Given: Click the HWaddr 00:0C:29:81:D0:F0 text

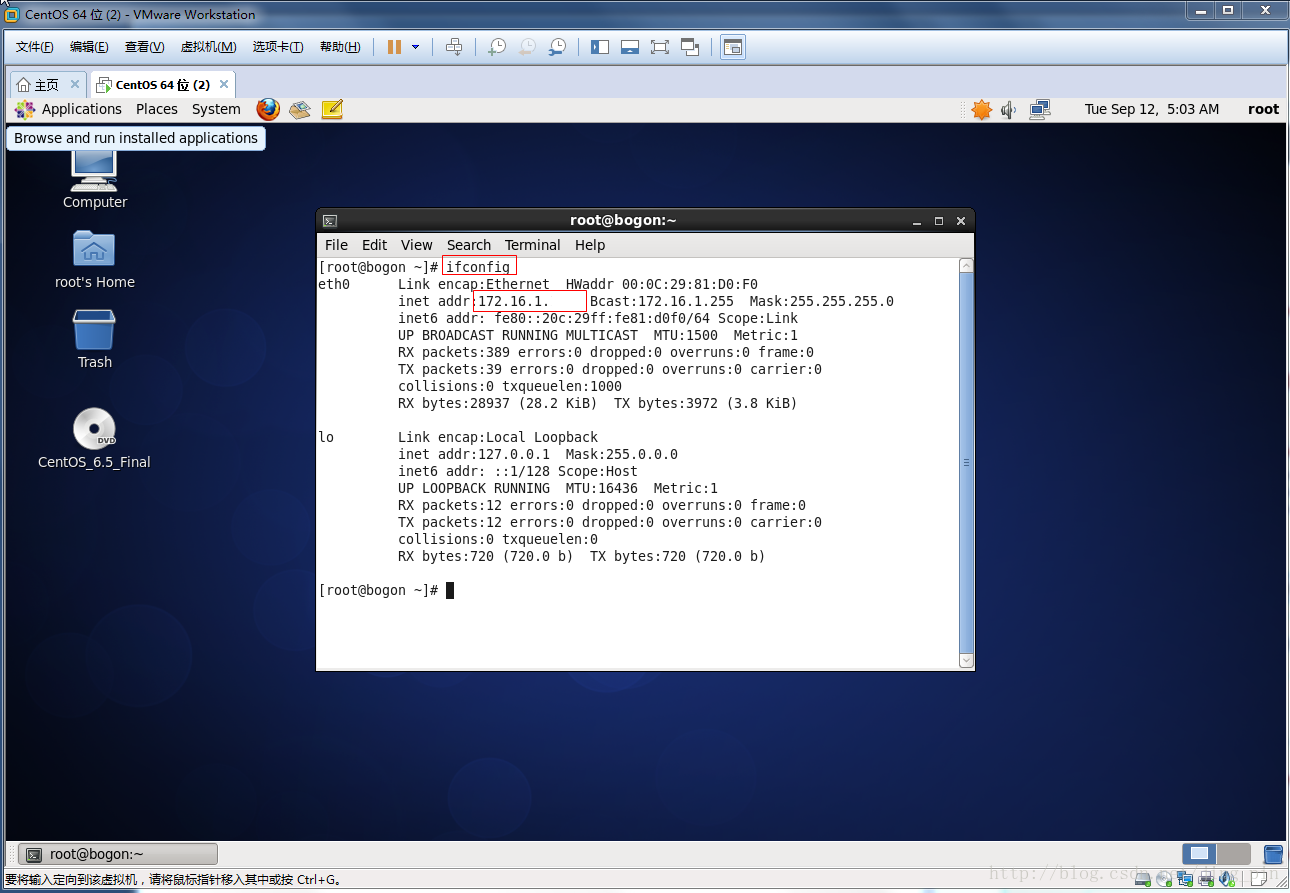Looking at the screenshot, I should [x=662, y=284].
